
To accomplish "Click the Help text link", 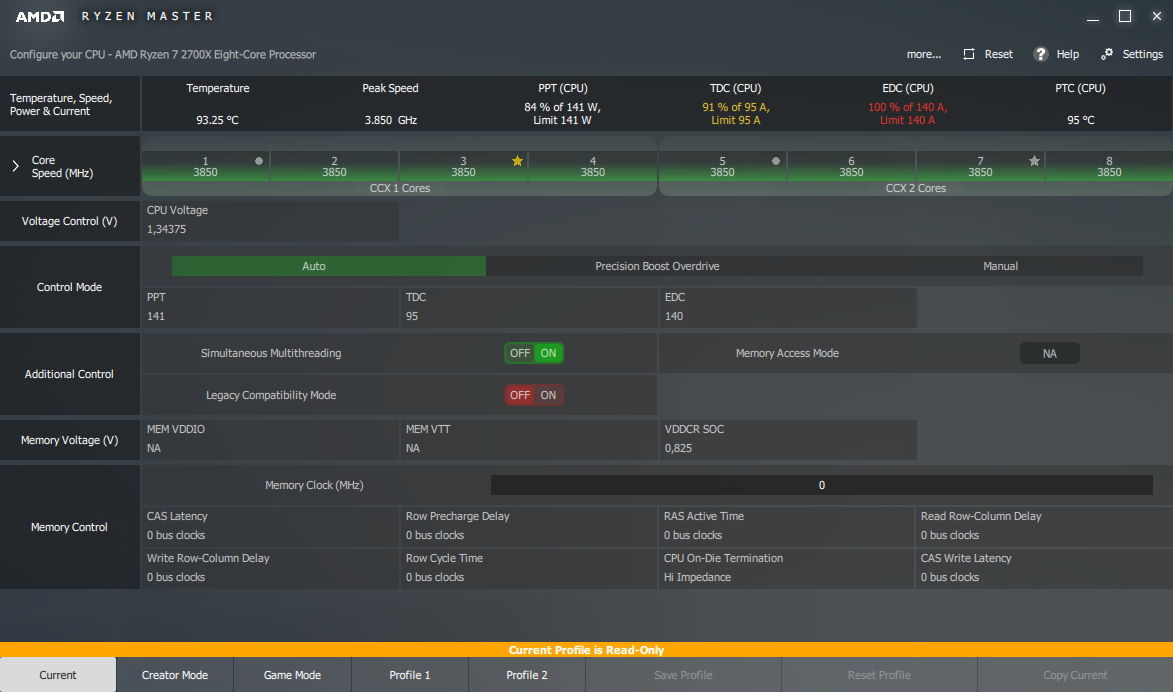I will tap(1068, 54).
